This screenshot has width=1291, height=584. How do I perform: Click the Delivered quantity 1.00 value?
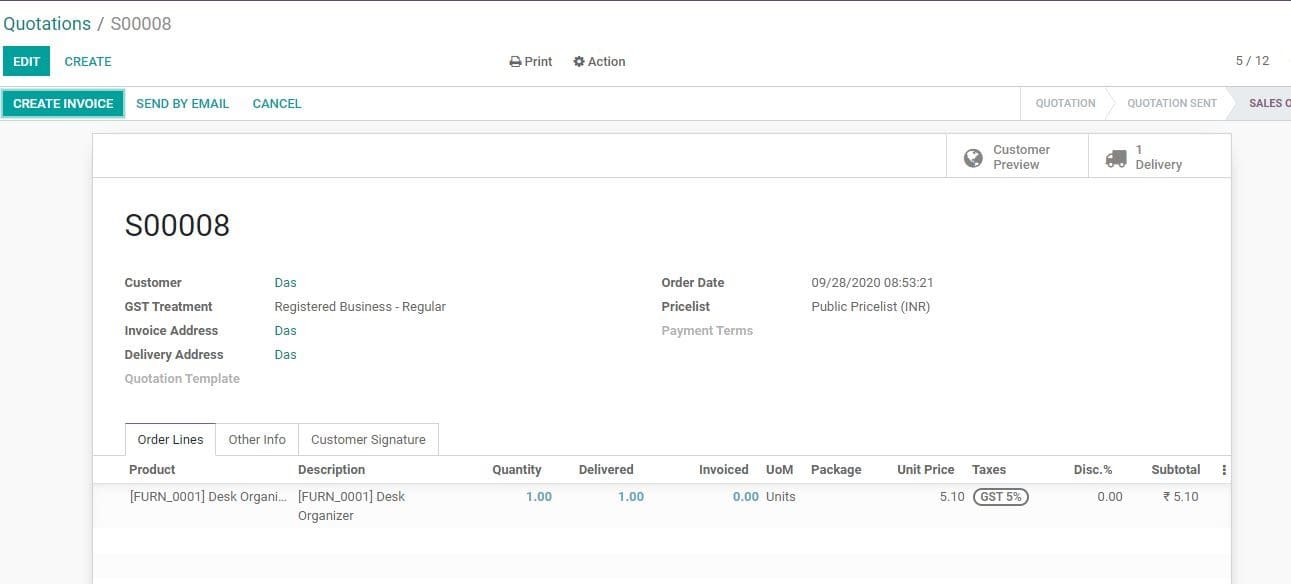(x=630, y=496)
